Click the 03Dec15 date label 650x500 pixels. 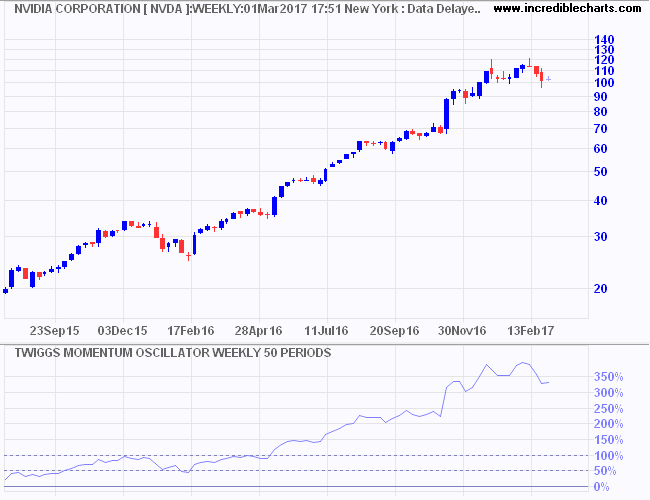pyautogui.click(x=122, y=331)
